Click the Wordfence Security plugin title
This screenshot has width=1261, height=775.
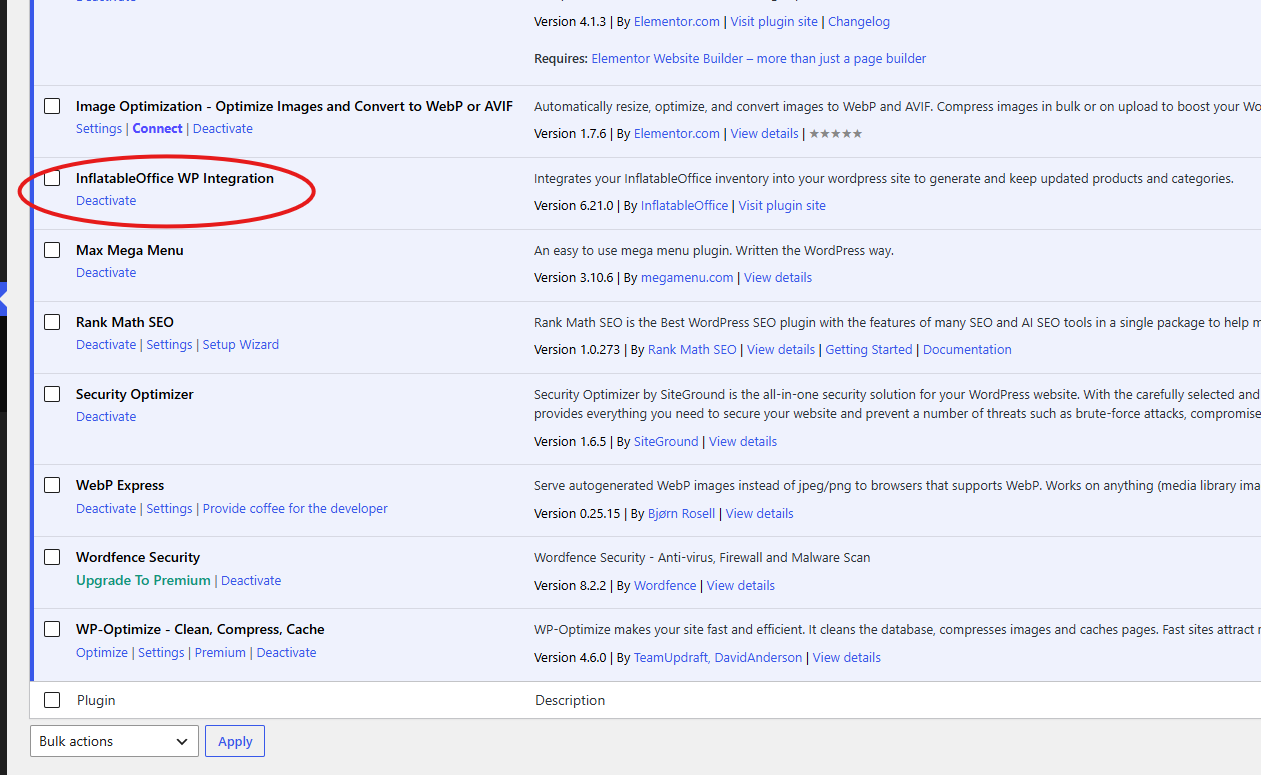(x=138, y=557)
